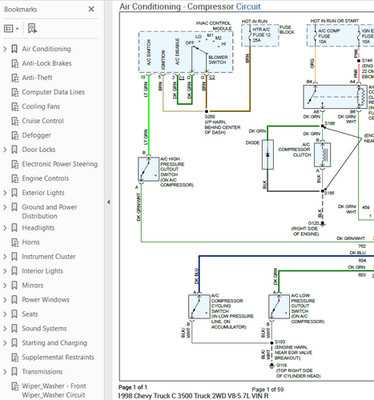Select the Horns bookmark
The image size is (374, 400).
point(31,242)
